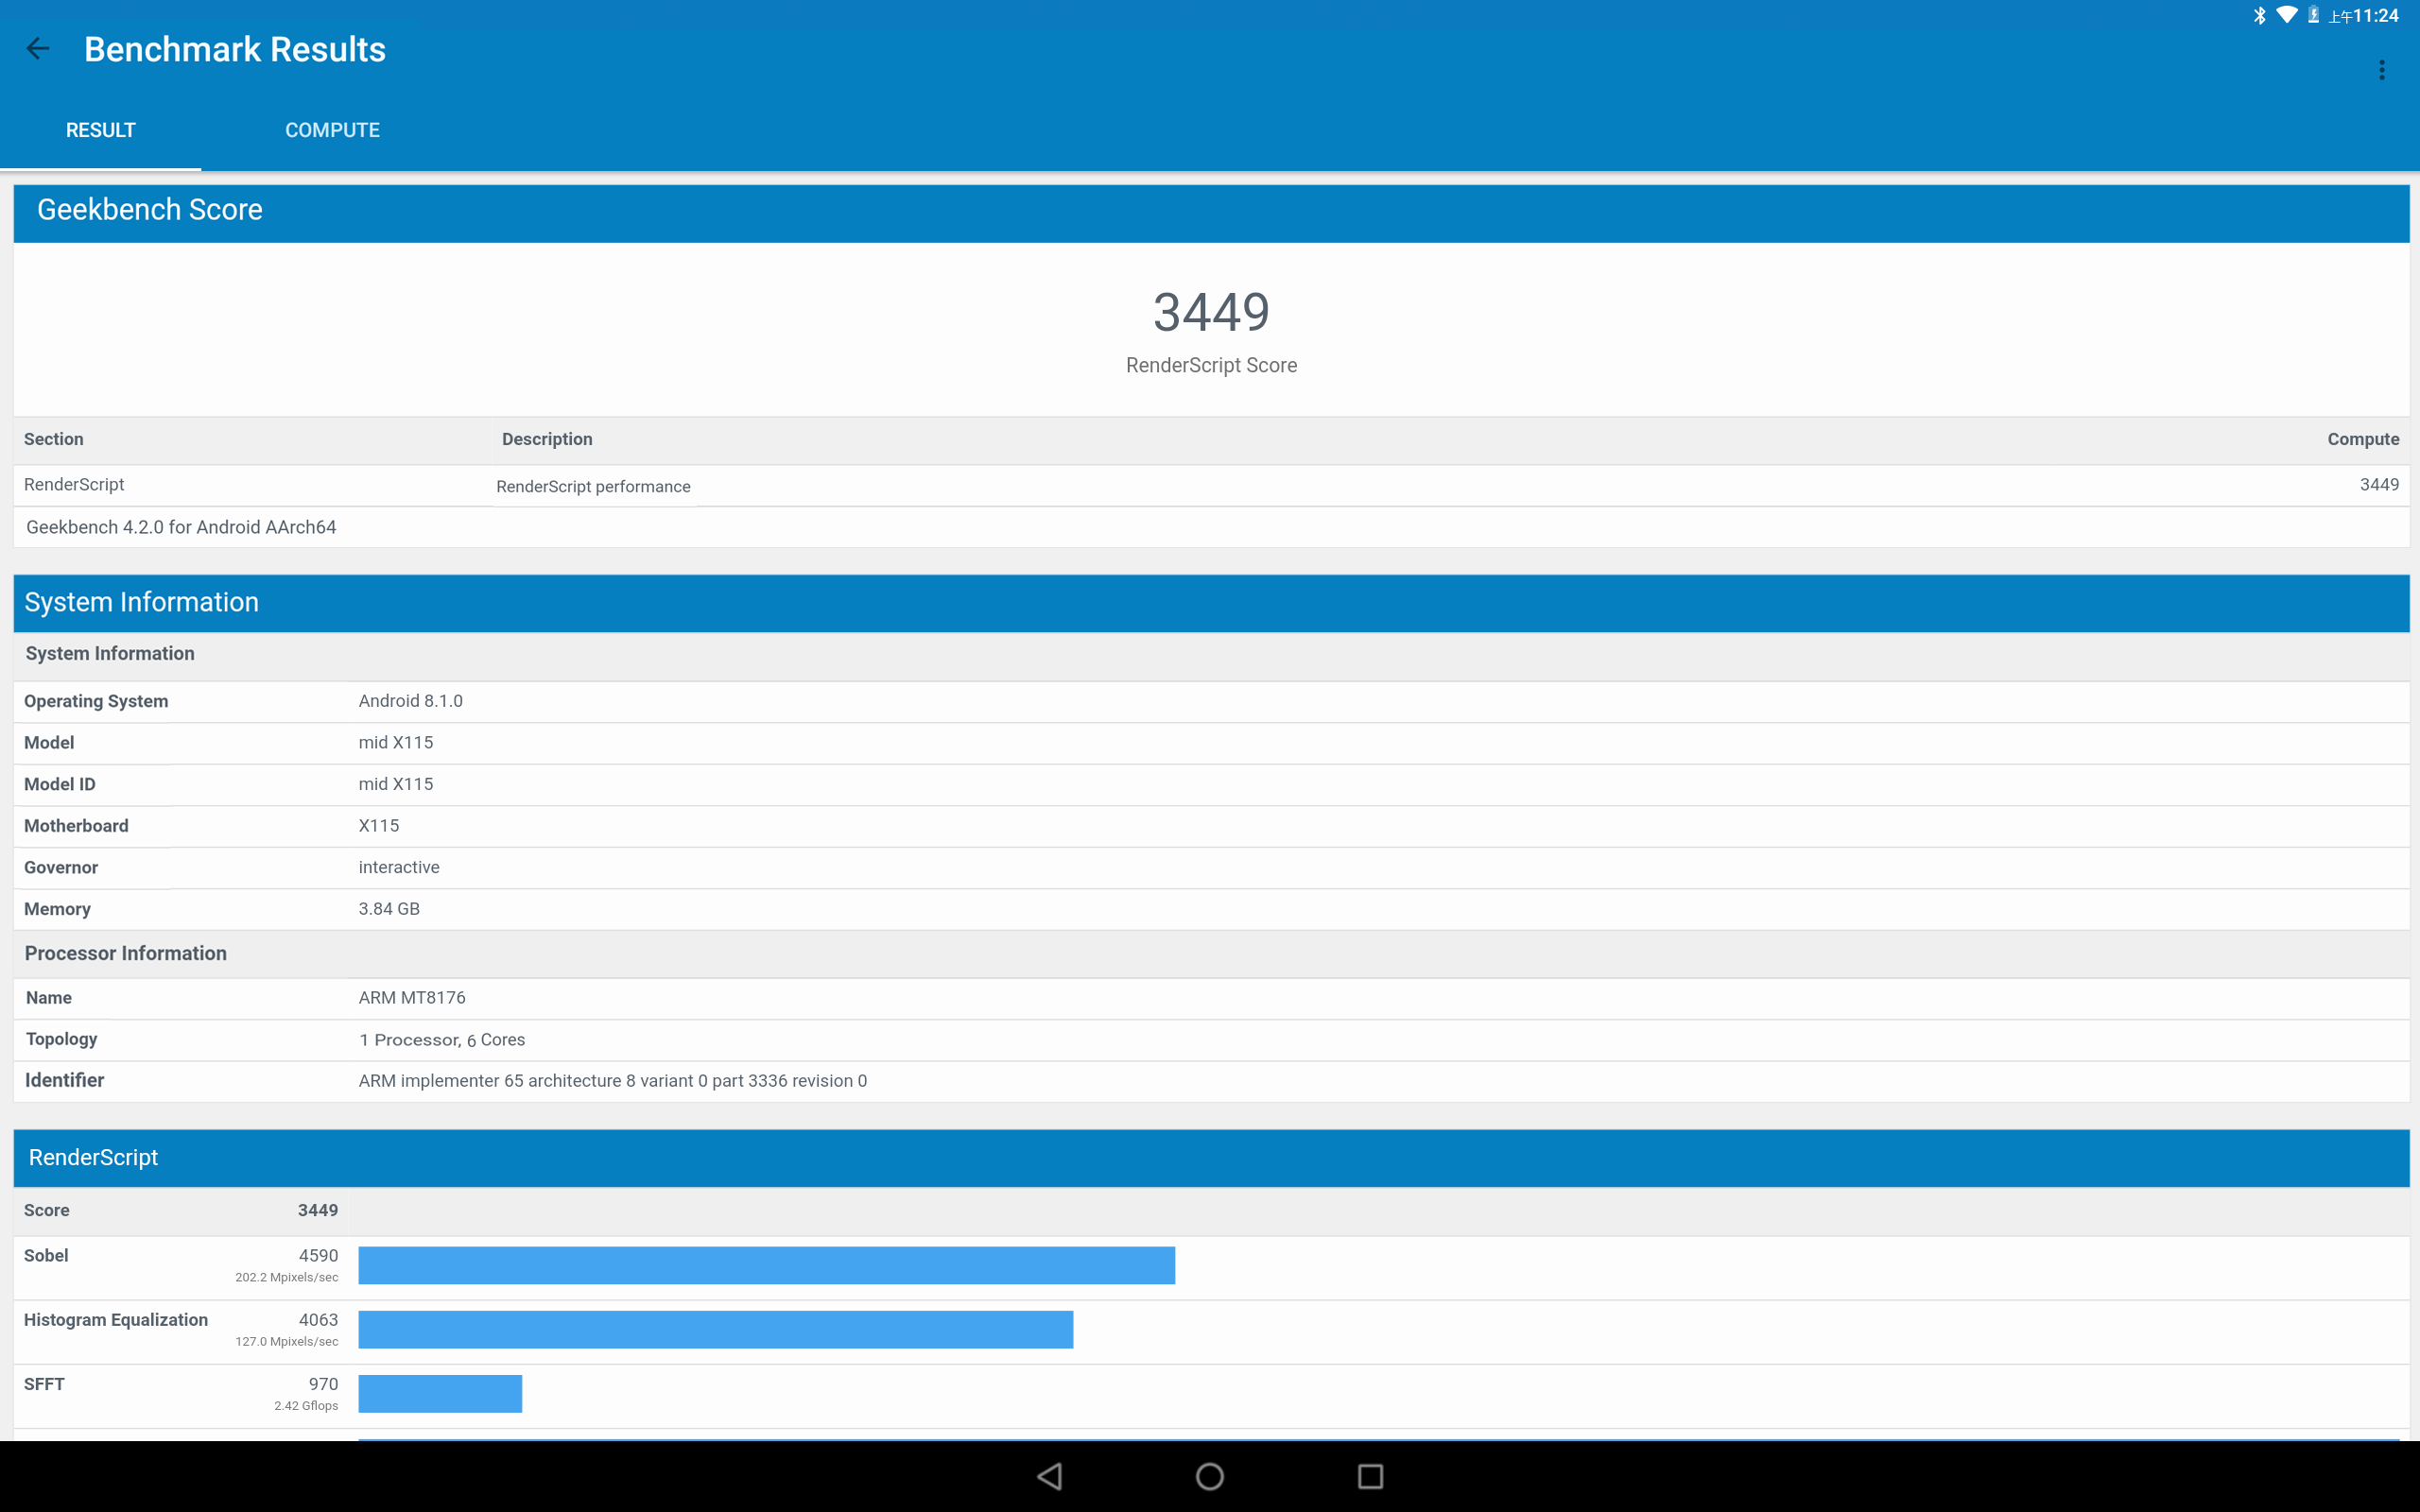The image size is (2420, 1512).
Task: Tap the Bluetooth status icon
Action: click(x=2259, y=15)
